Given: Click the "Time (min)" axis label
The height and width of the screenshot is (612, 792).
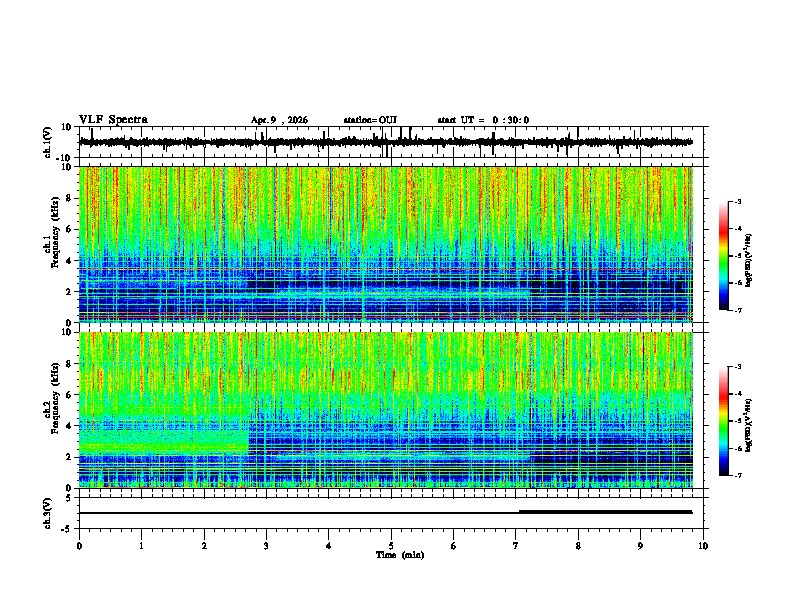Looking at the screenshot, I should coord(400,555).
